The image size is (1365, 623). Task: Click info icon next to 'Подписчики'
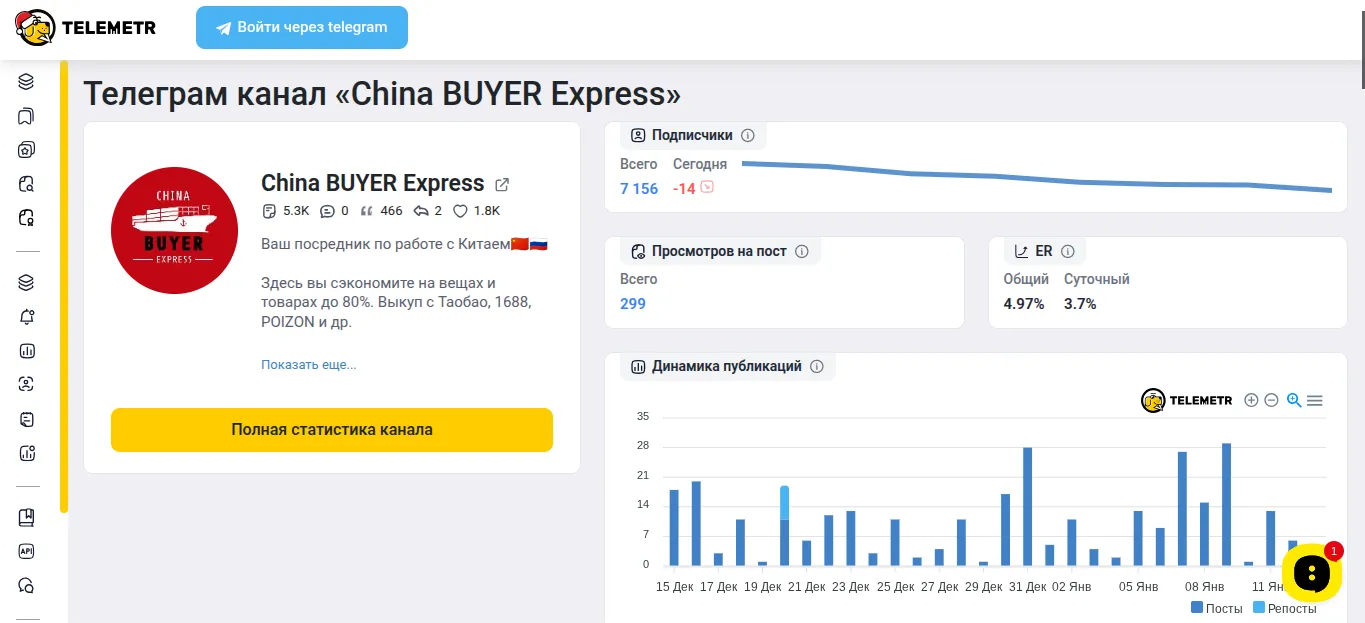point(748,135)
